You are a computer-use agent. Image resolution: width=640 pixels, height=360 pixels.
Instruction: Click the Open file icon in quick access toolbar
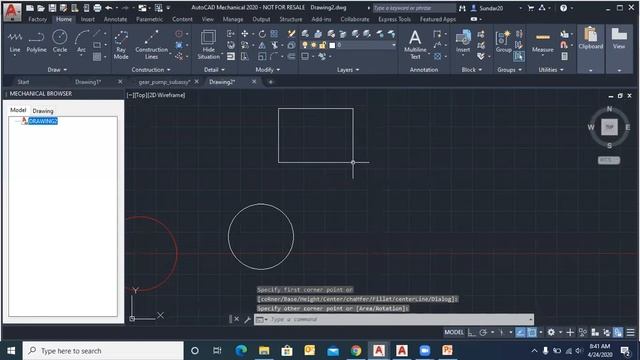[41, 8]
